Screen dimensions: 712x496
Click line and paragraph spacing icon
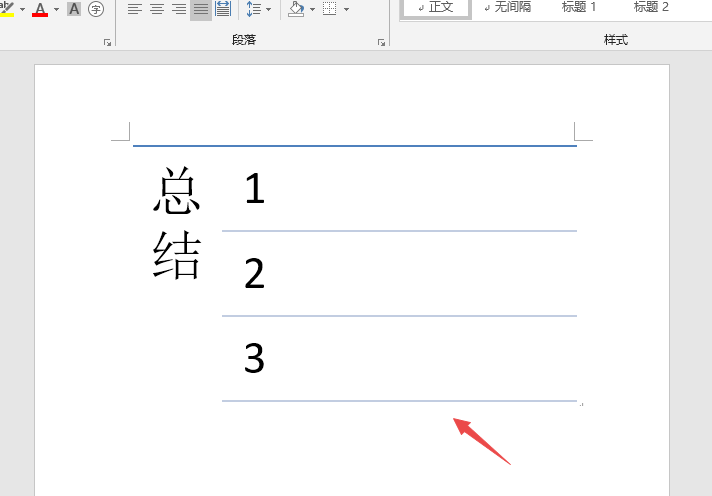pyautogui.click(x=253, y=9)
